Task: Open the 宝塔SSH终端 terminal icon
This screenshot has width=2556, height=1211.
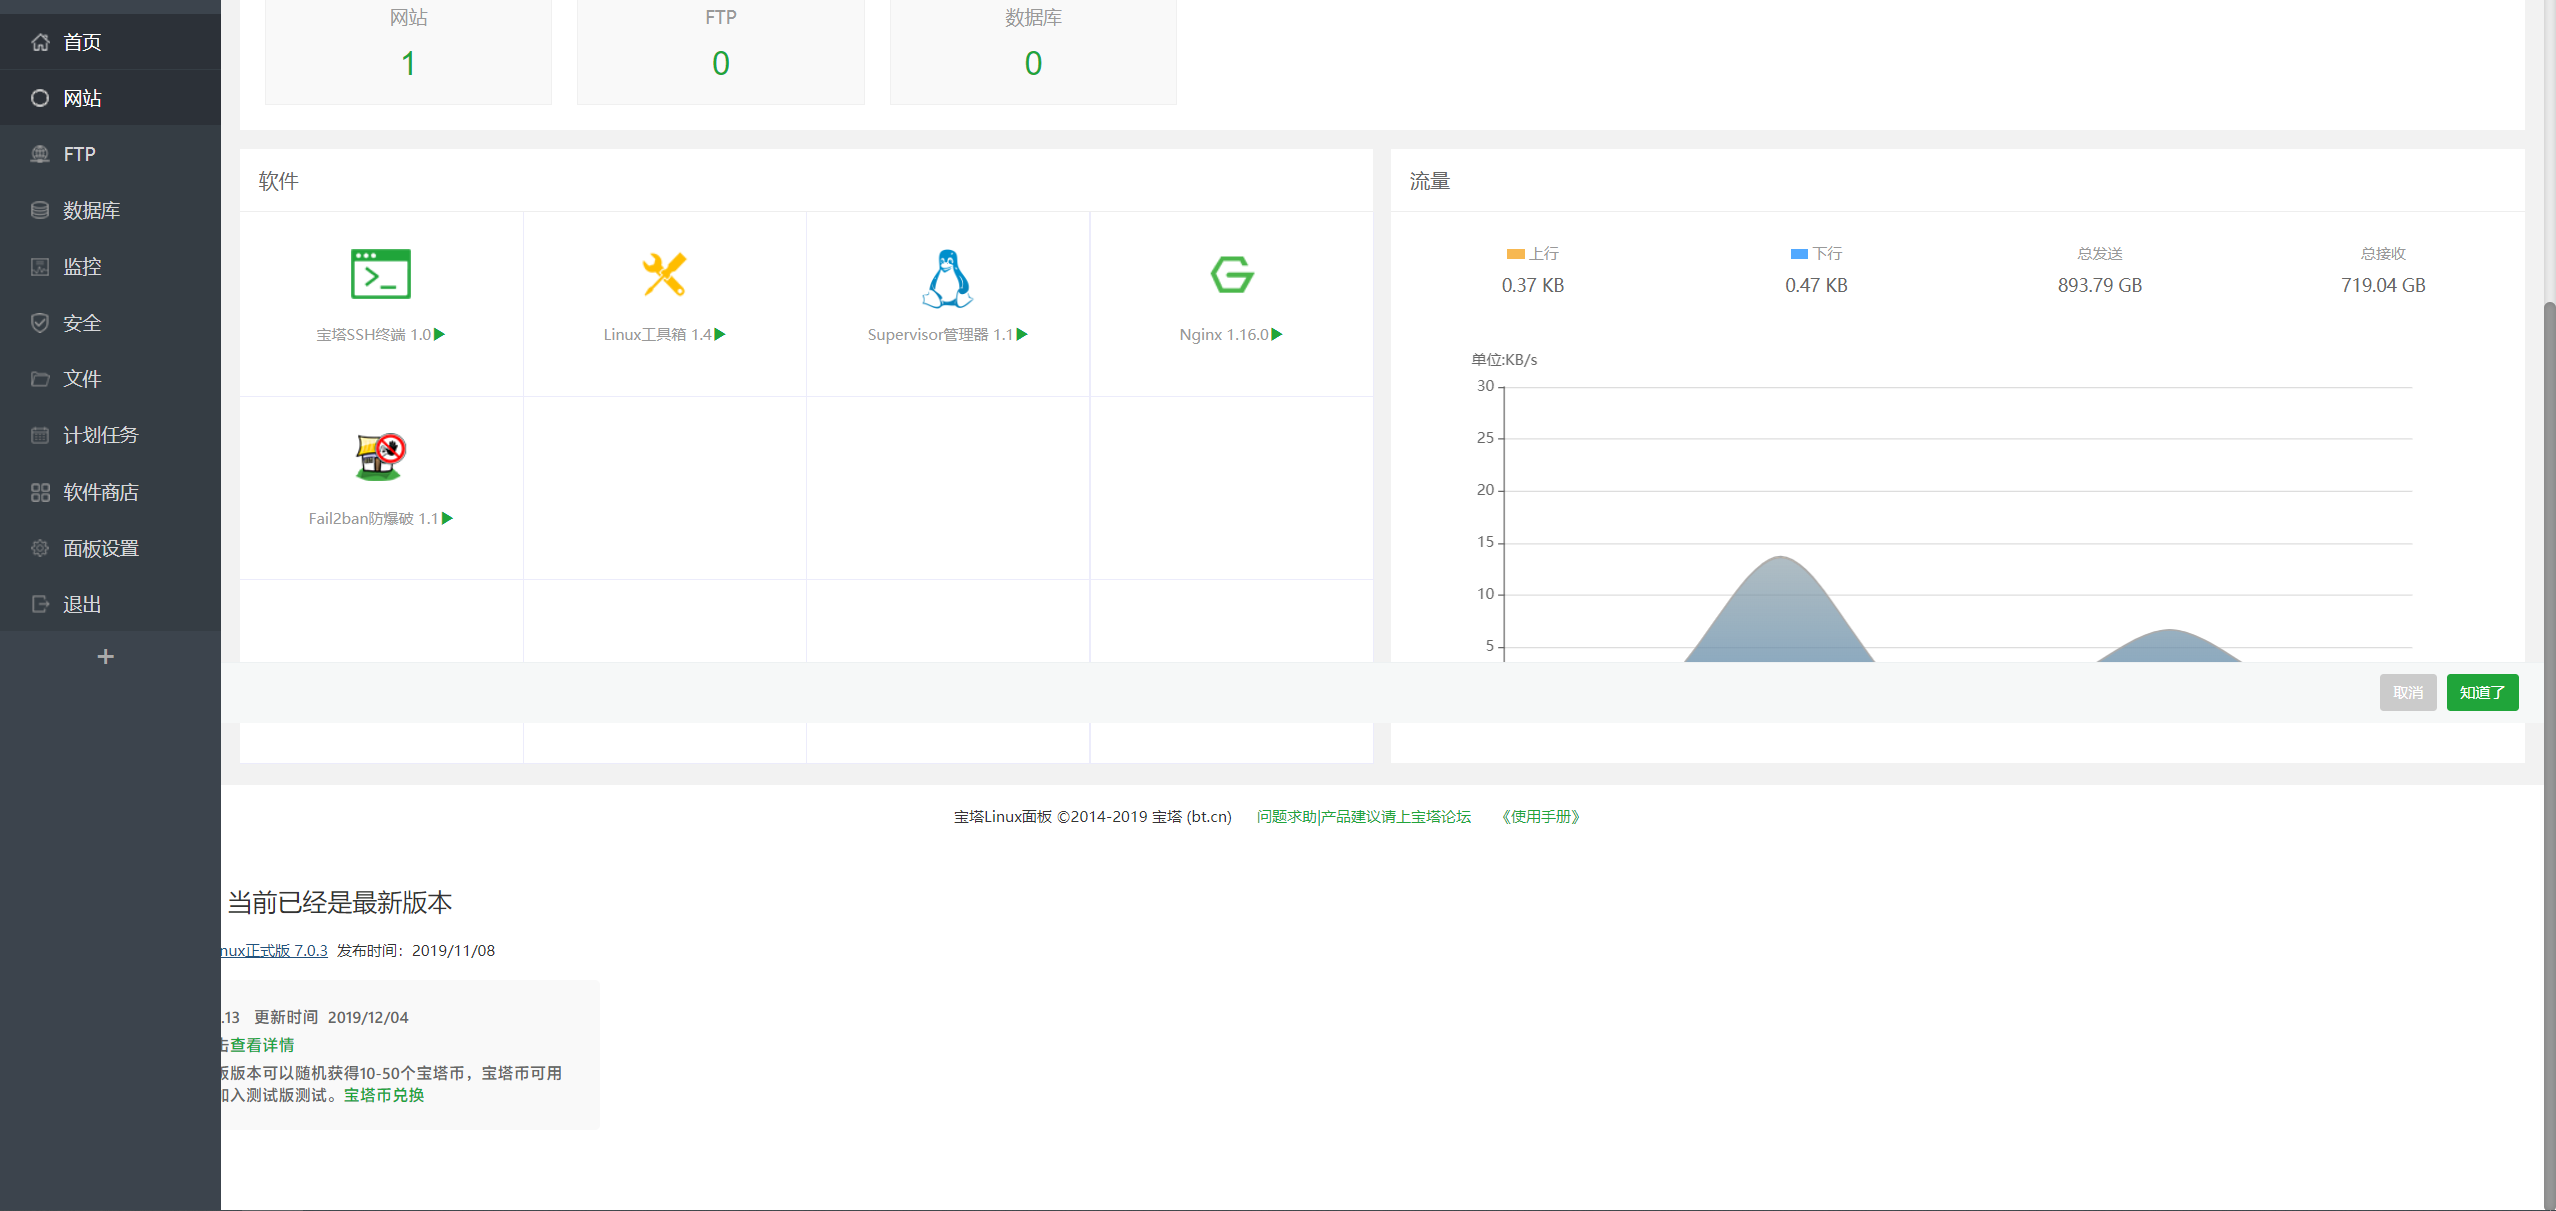Action: click(381, 274)
